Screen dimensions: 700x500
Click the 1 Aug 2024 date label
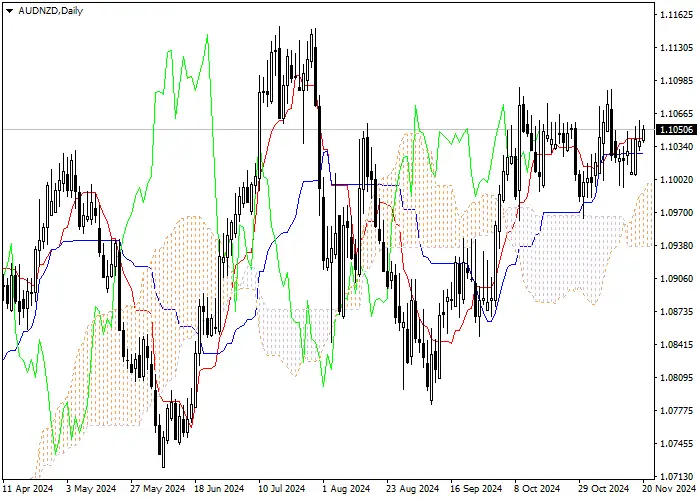[346, 489]
